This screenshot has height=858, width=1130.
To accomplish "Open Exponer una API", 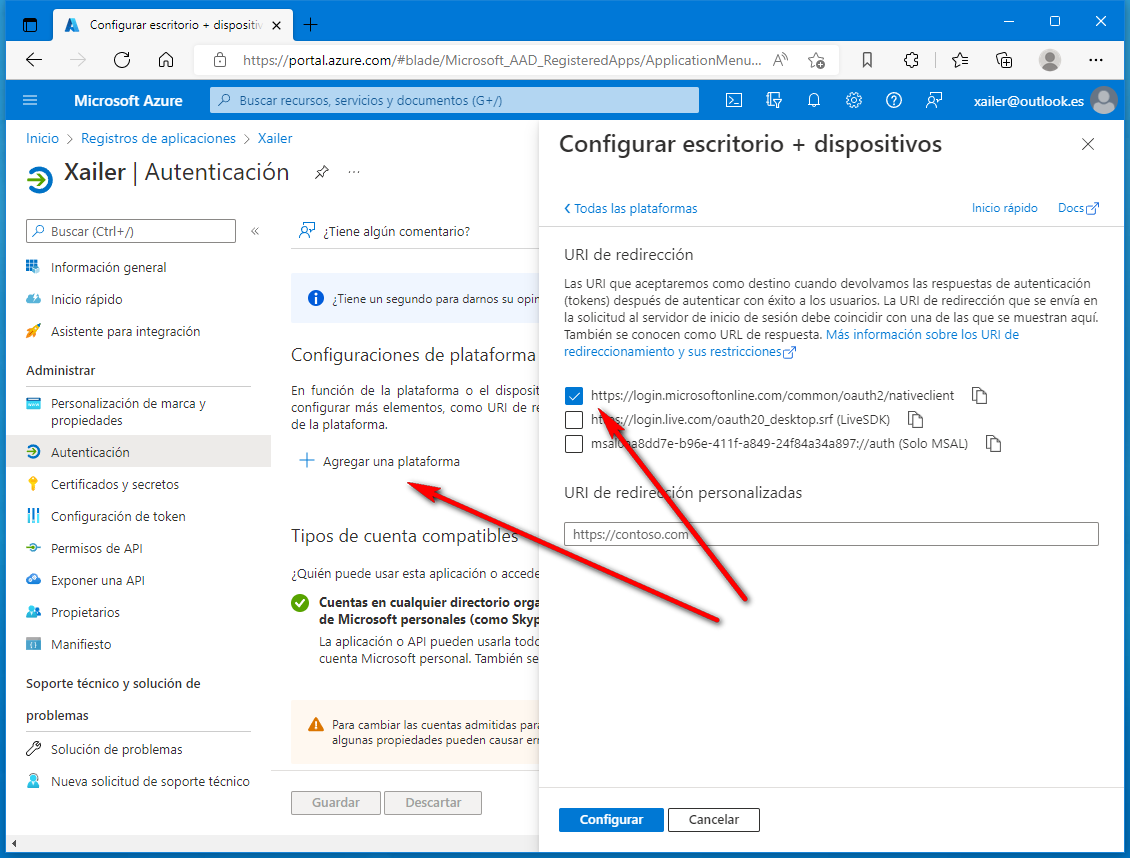I will click(97, 581).
